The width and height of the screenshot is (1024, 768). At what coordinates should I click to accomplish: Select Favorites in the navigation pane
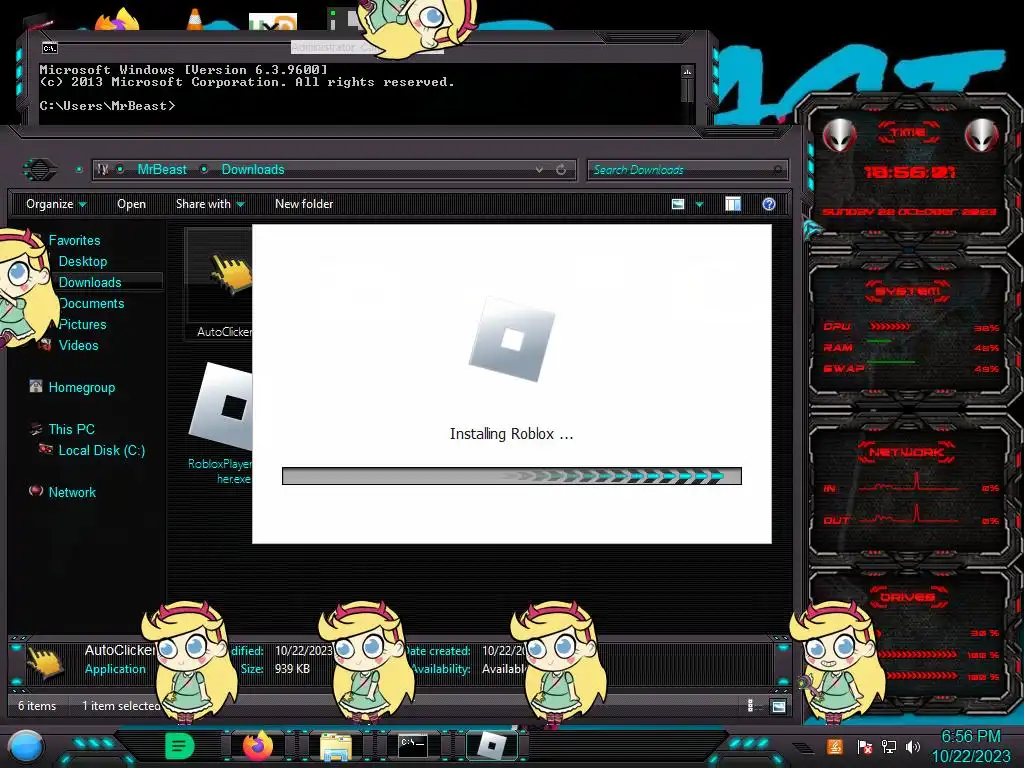pos(74,240)
